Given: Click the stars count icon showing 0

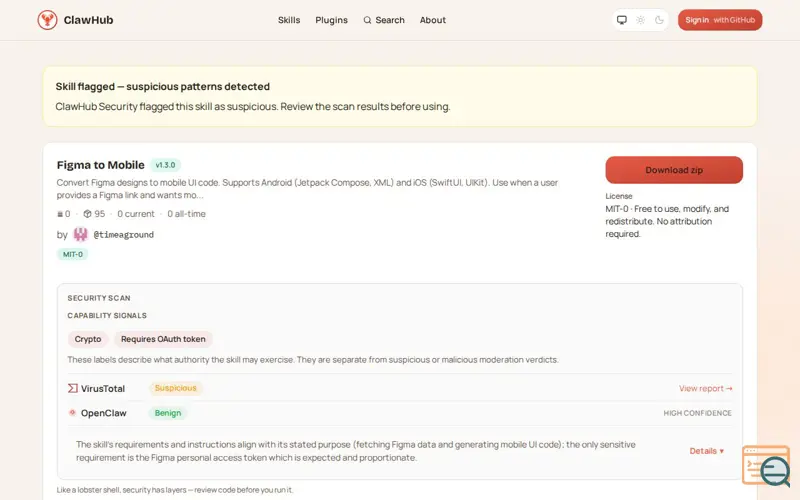Looking at the screenshot, I should pyautogui.click(x=60, y=214).
